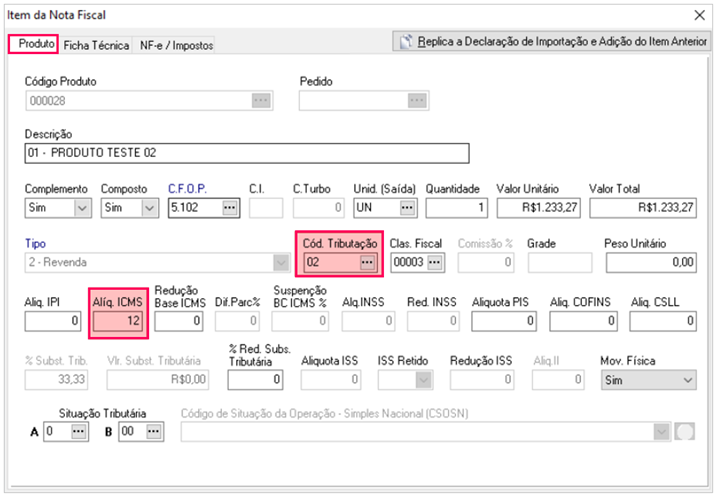
Task: Expand the Composto dropdown
Action: (x=149, y=207)
